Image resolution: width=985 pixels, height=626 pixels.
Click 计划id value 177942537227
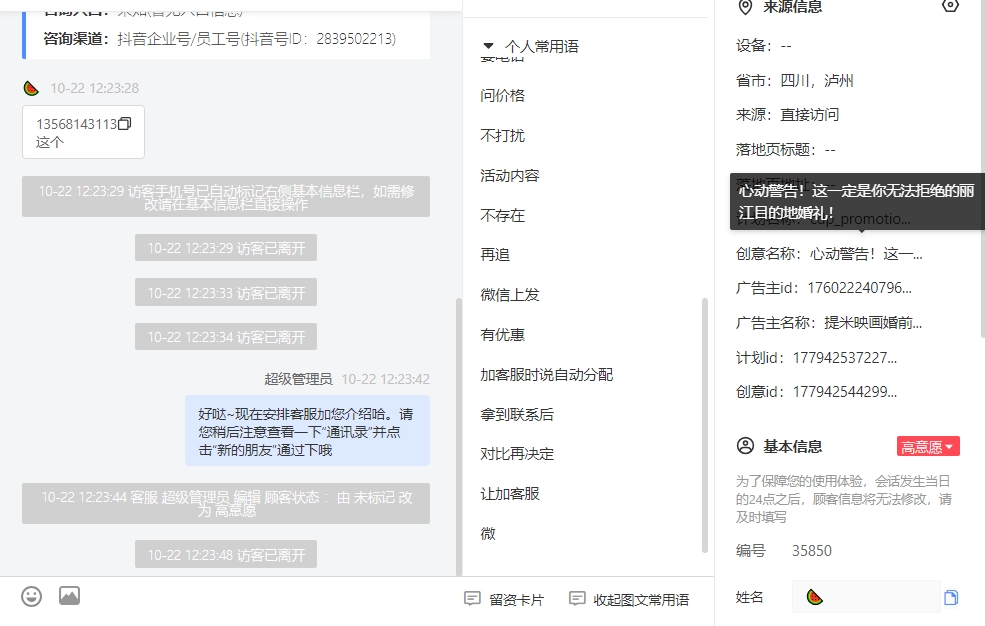(x=845, y=358)
